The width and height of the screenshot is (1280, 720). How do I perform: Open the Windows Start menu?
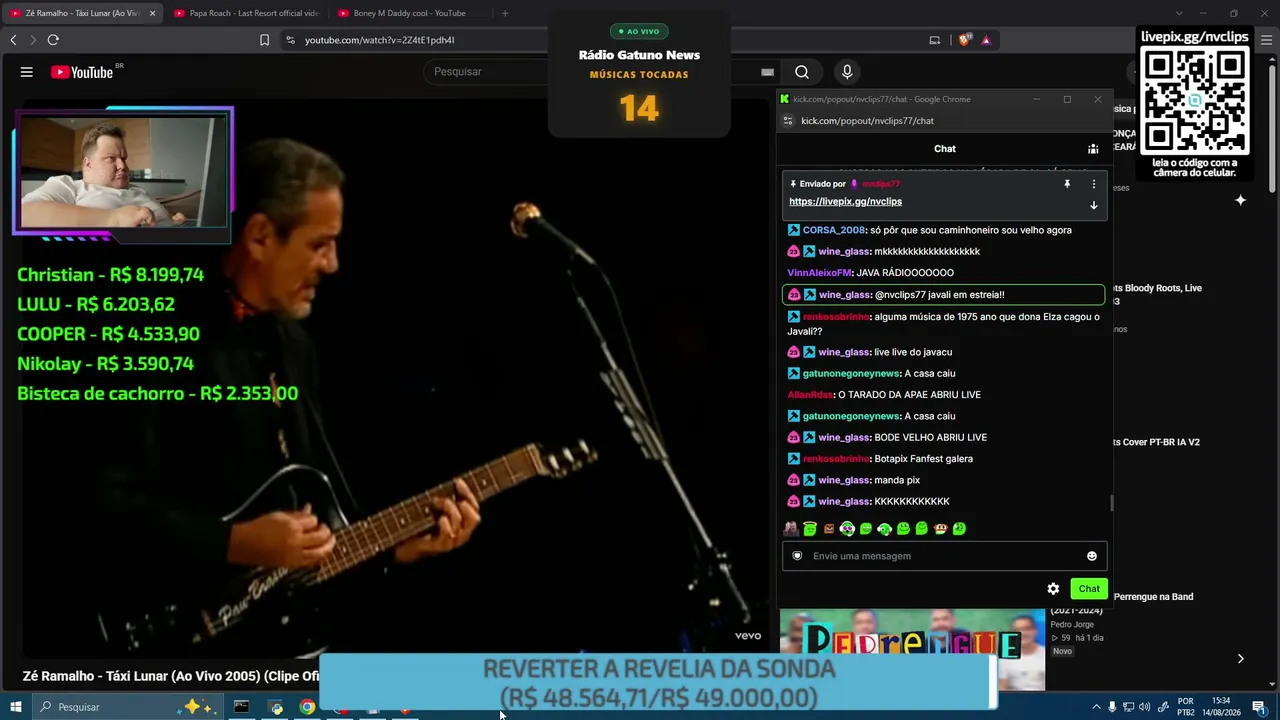point(15,707)
